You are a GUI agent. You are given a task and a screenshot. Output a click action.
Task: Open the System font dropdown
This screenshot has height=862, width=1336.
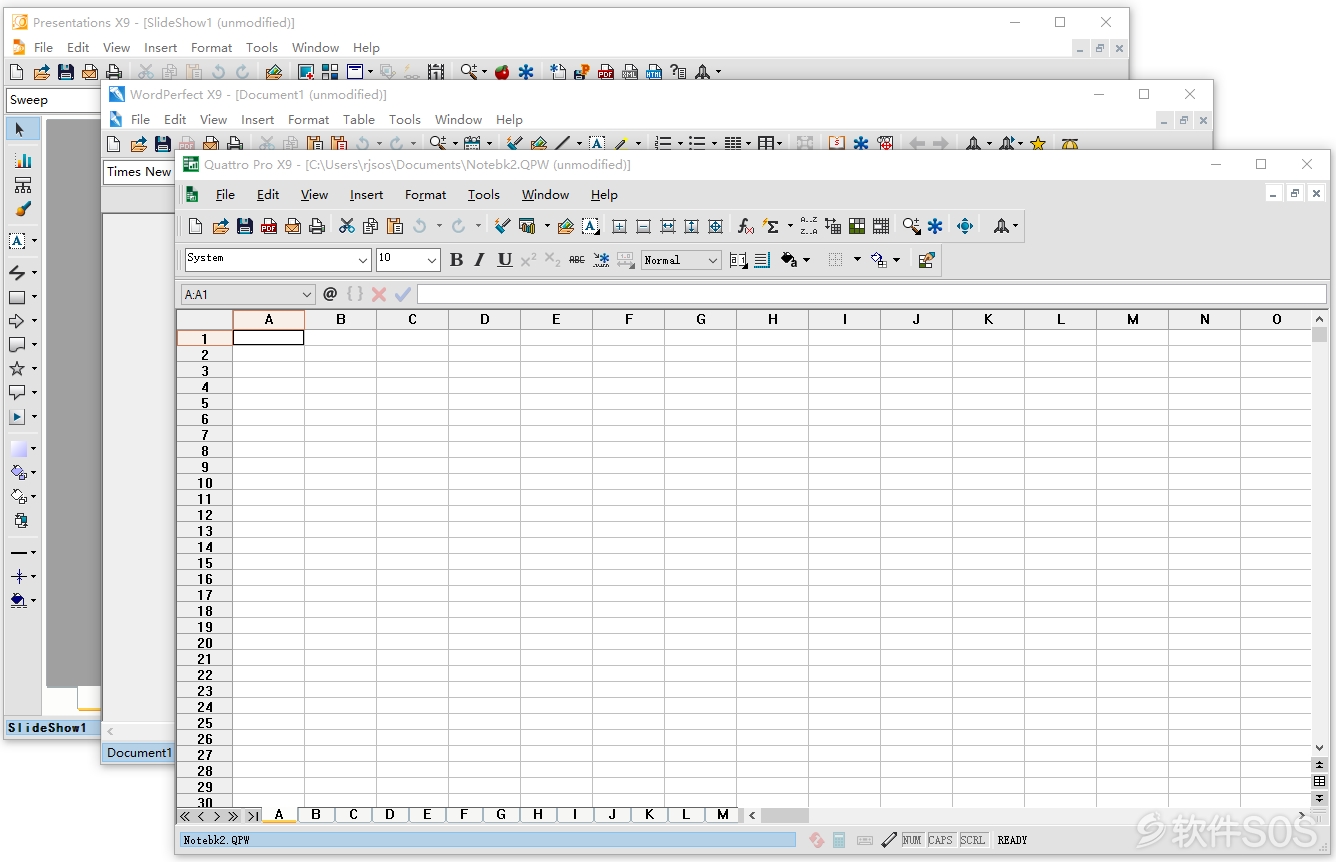tap(363, 260)
